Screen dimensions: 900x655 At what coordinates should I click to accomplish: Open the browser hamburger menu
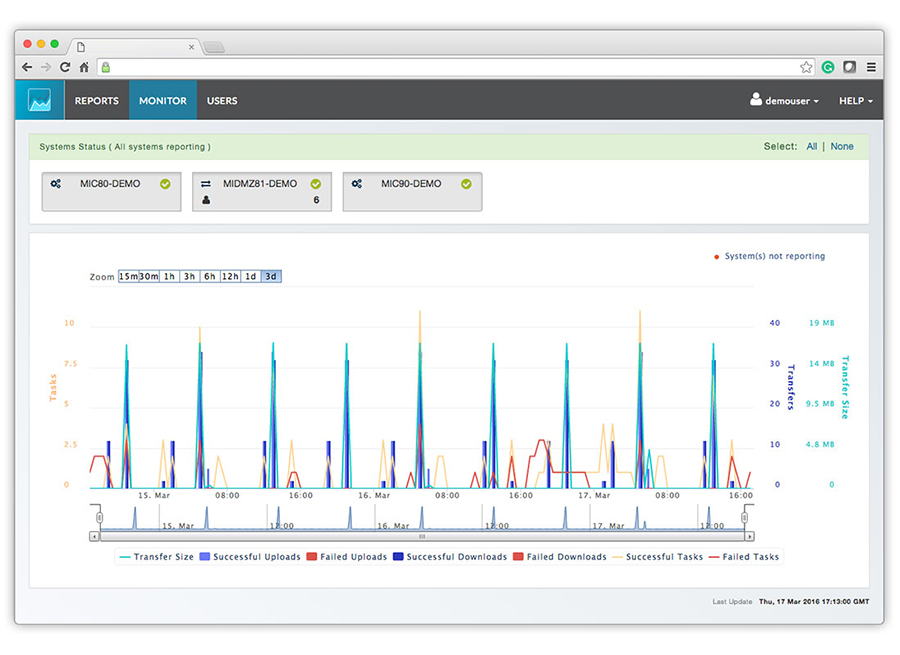(871, 67)
